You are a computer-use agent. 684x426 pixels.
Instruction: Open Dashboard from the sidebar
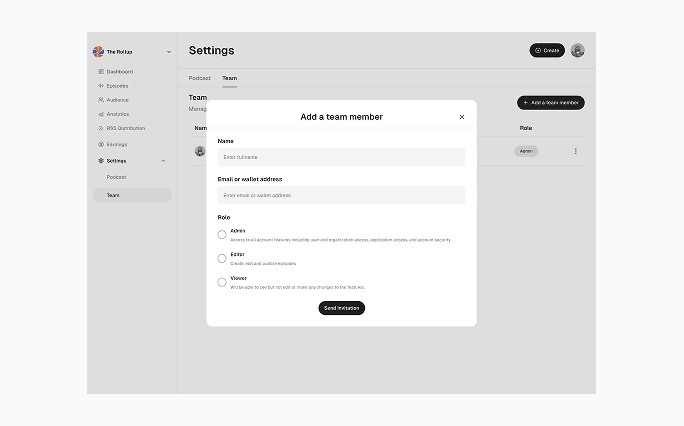pyautogui.click(x=119, y=72)
